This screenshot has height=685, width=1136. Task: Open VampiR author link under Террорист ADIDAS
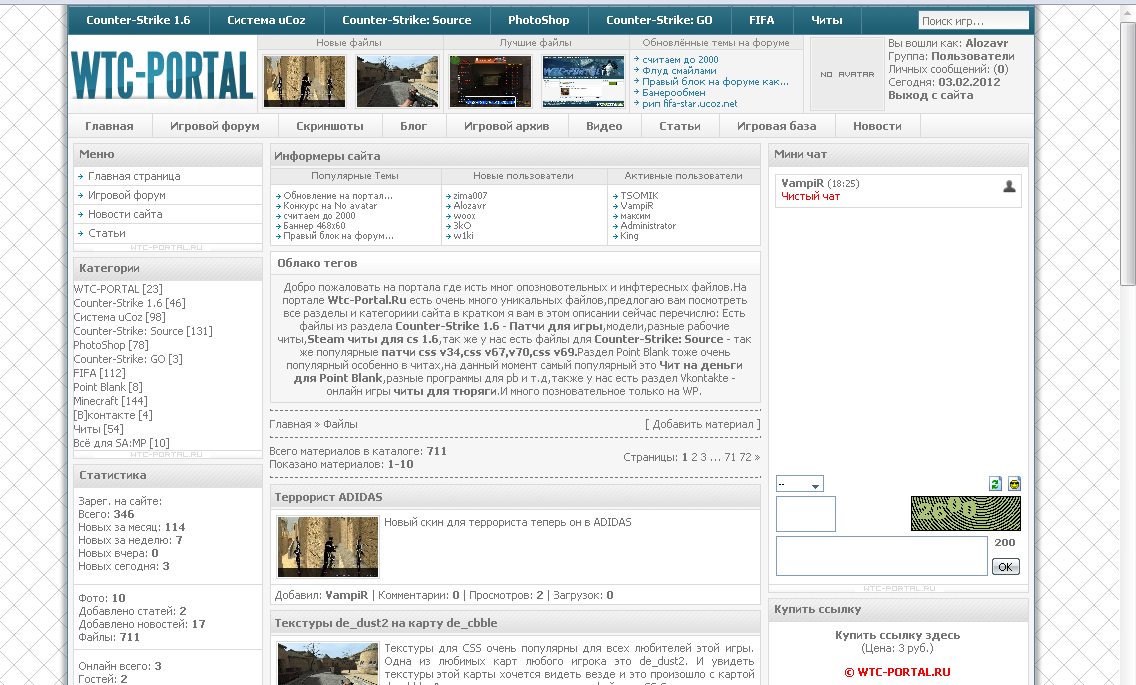coord(346,596)
